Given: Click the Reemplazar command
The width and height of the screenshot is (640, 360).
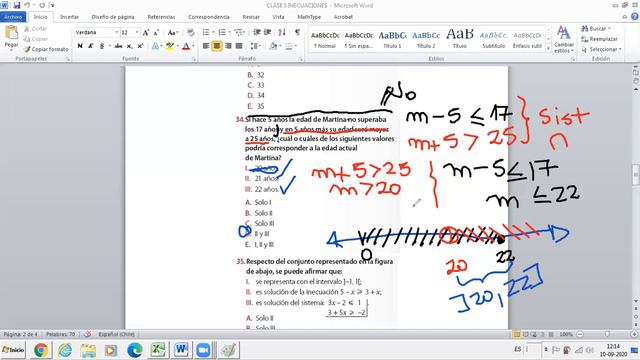Looking at the screenshot, I should 599,39.
